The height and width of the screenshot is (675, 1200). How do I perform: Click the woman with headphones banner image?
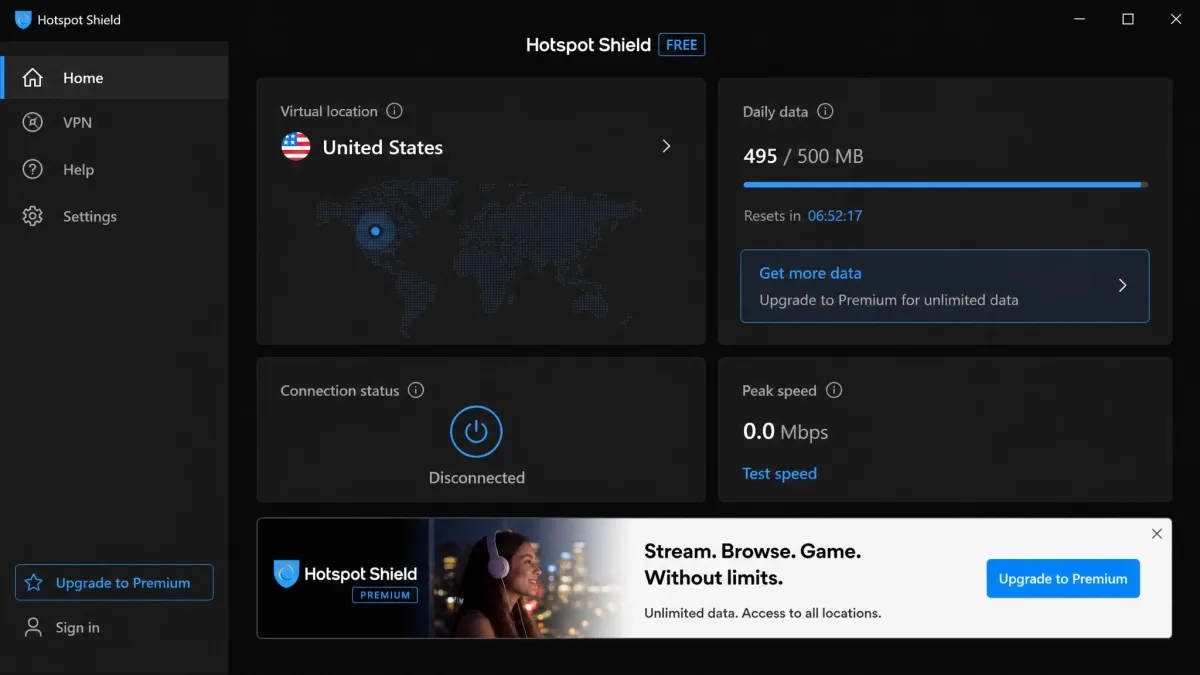coord(530,578)
